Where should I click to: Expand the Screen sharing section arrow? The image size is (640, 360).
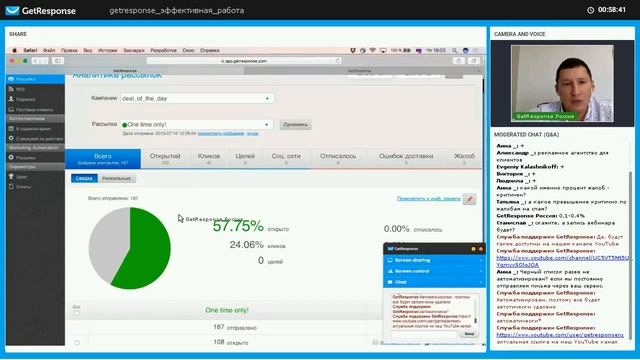[481, 260]
